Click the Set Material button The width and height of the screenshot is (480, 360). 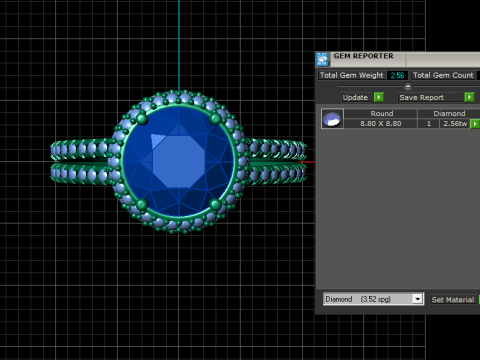453,299
